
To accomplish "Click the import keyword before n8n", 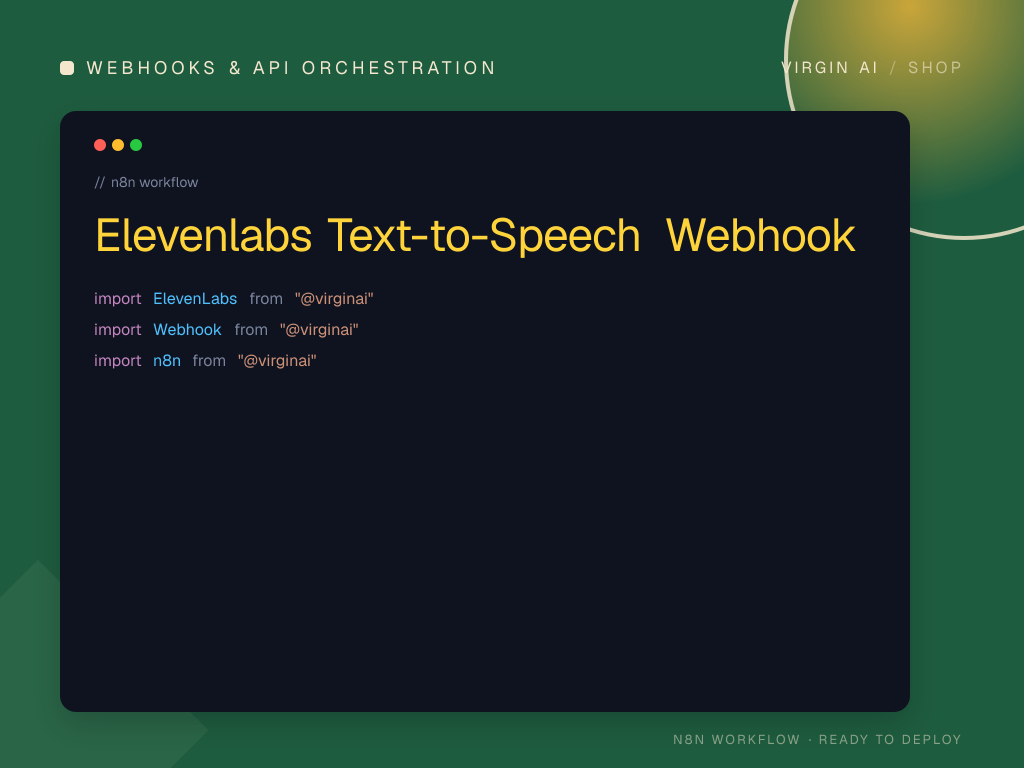I will click(118, 361).
